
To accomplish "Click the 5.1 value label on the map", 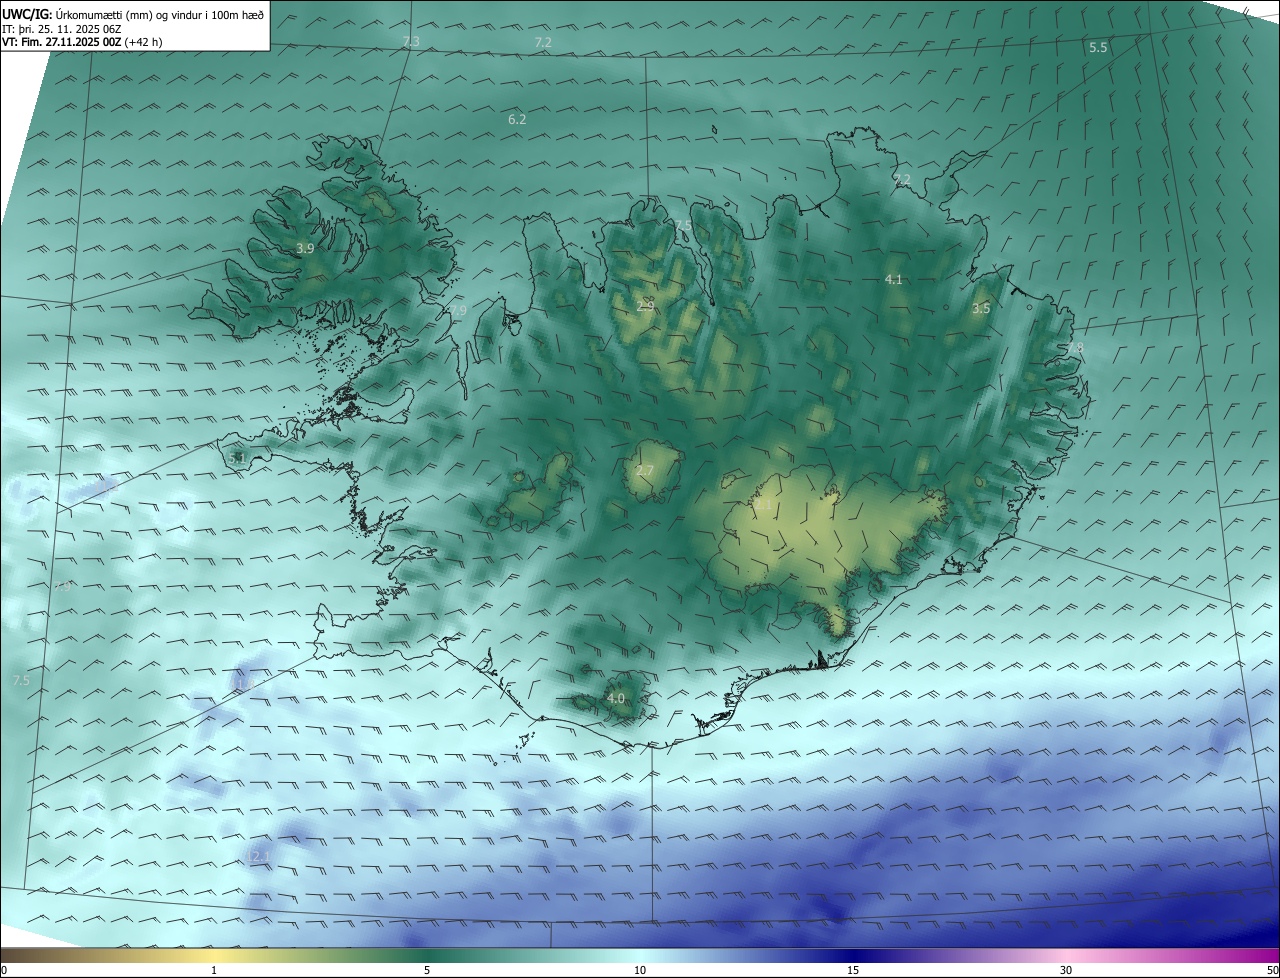I will pos(237,458).
